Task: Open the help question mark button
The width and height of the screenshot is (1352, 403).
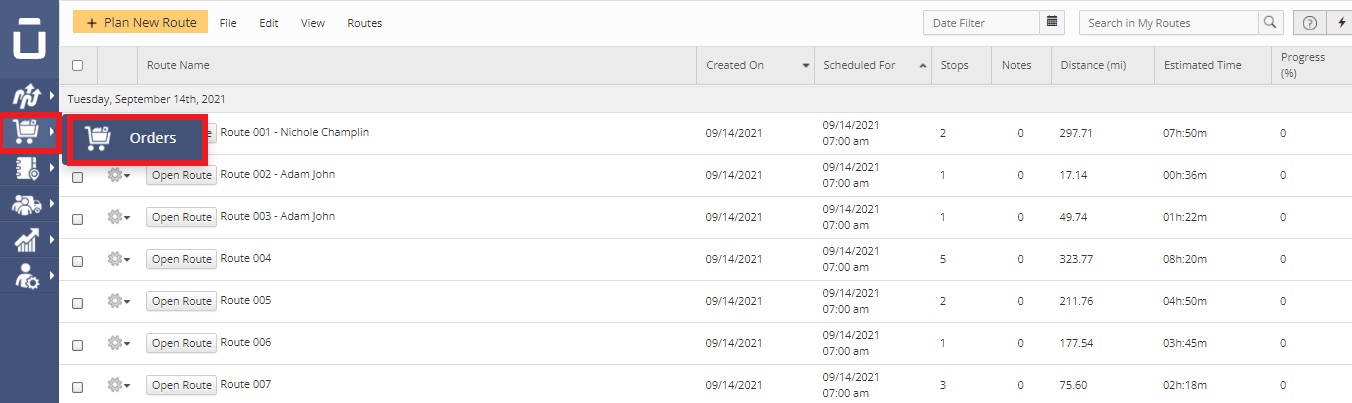Action: coord(1309,22)
